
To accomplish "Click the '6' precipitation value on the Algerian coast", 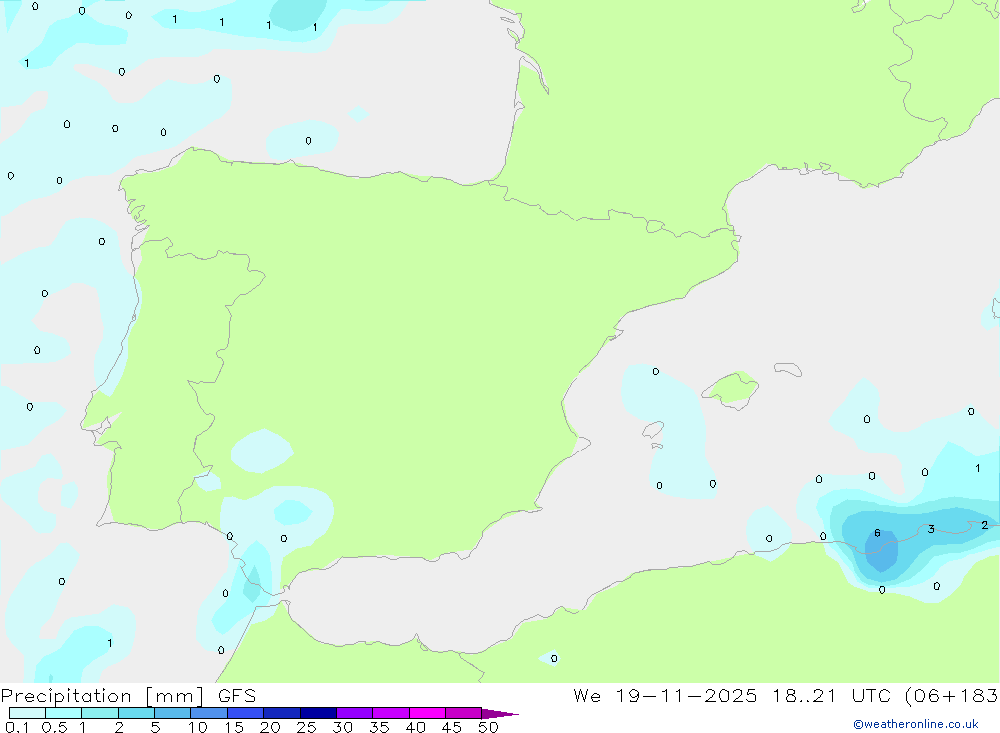I will [878, 533].
